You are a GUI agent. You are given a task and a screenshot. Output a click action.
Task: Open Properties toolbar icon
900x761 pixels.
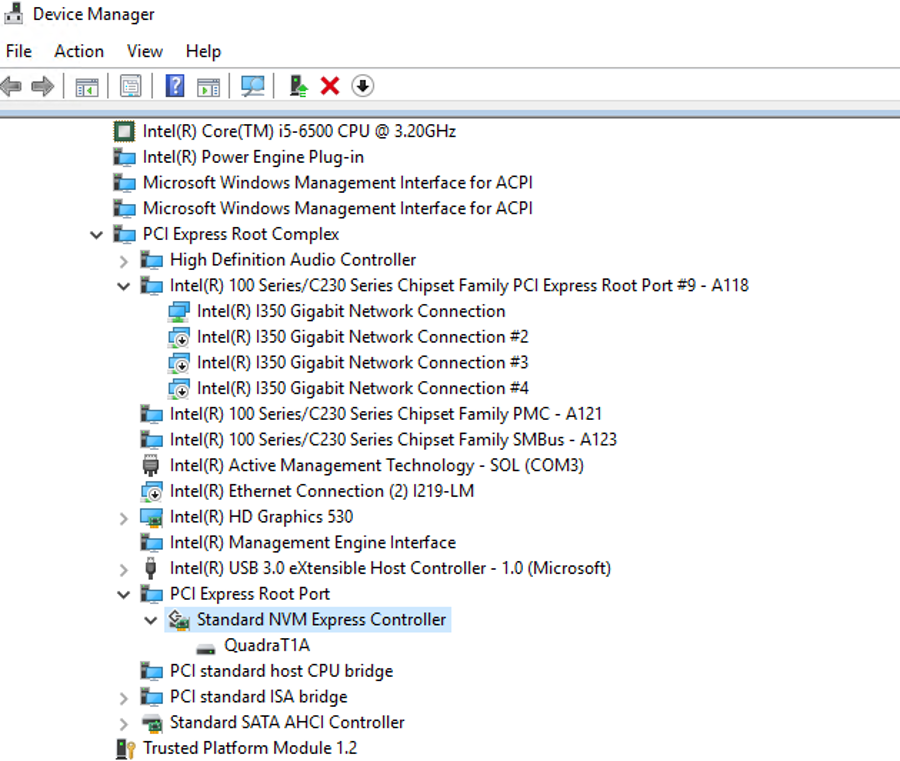[131, 87]
